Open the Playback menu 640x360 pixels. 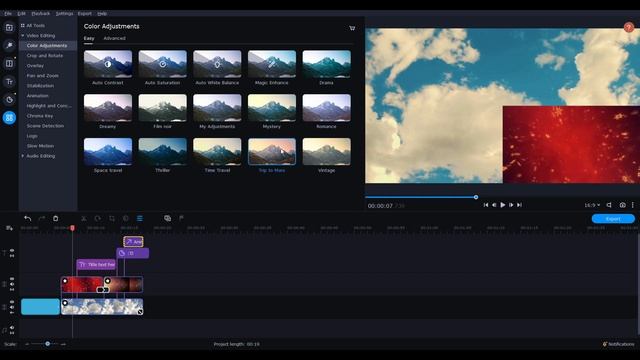click(x=41, y=13)
